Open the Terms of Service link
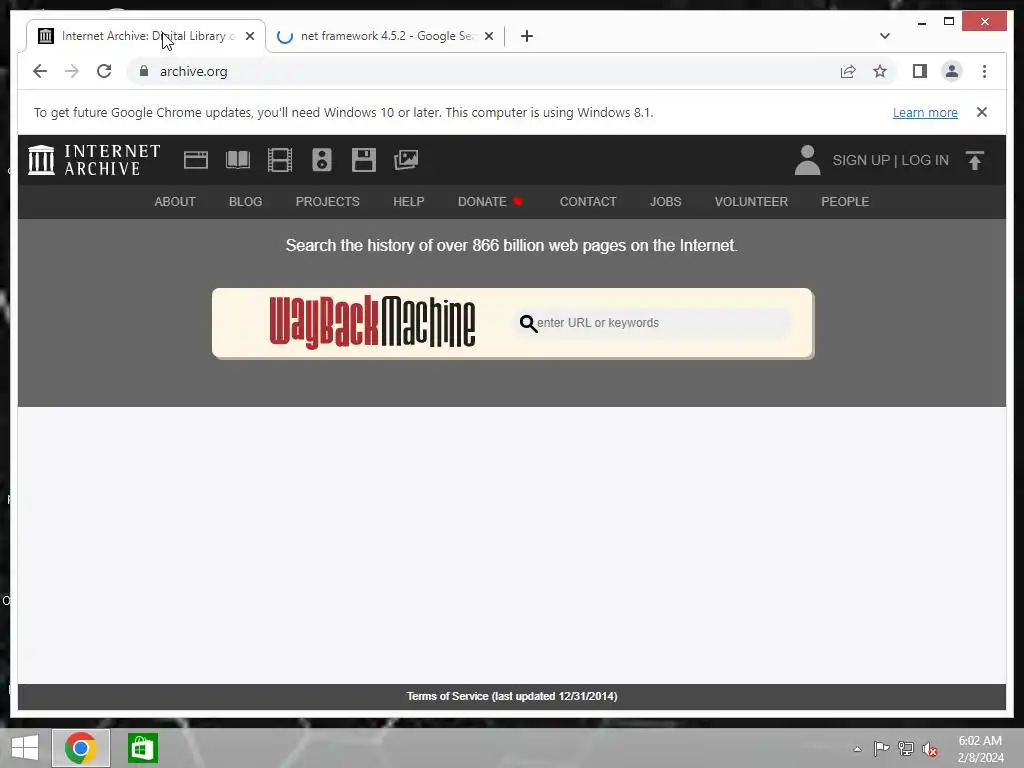Screen dimensions: 1024x768 (x=511, y=696)
